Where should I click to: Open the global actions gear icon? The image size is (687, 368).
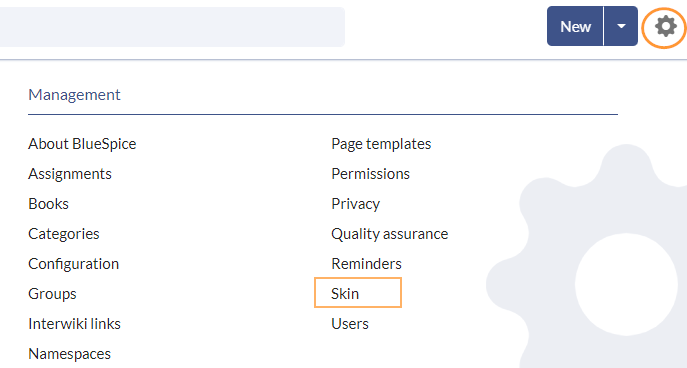click(665, 27)
